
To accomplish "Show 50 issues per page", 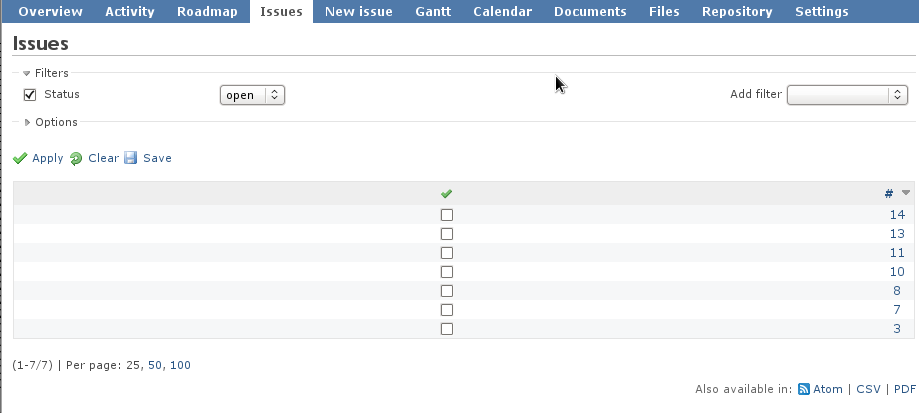I will pyautogui.click(x=155, y=366).
